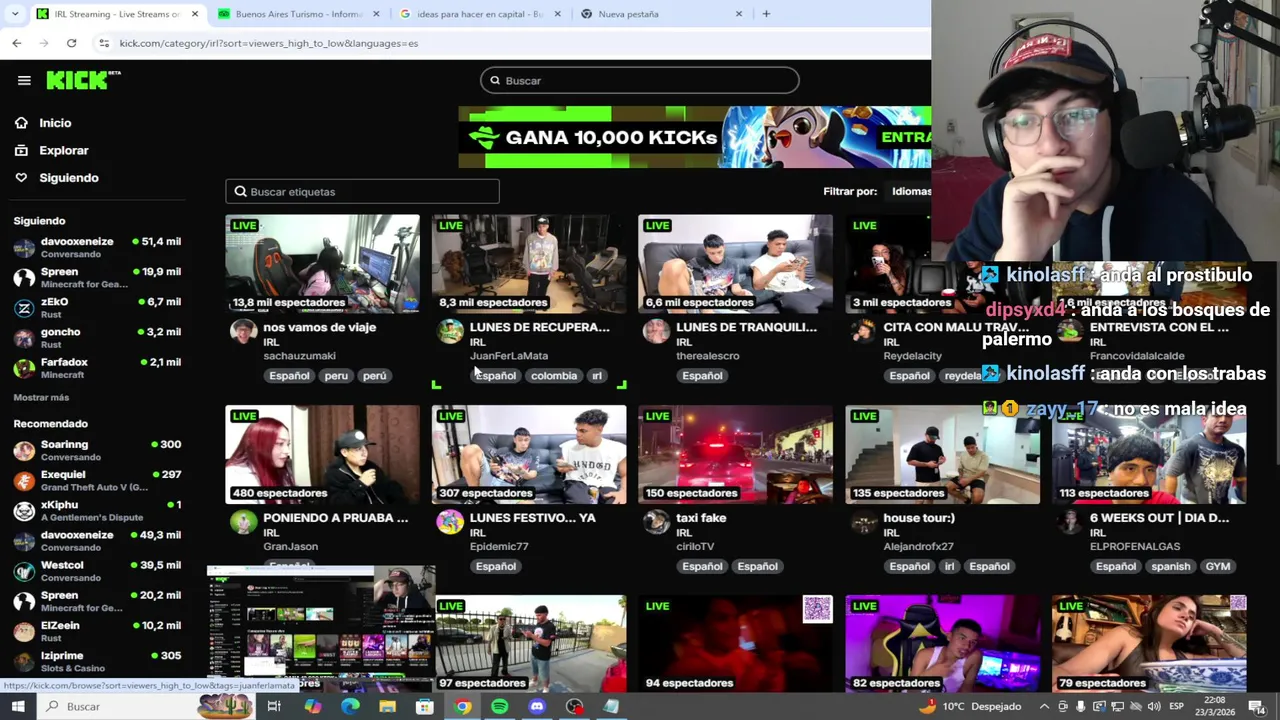The width and height of the screenshot is (1280, 720).
Task: Open stream thumbnail with 8,3 mil espectadores
Action: point(529,264)
